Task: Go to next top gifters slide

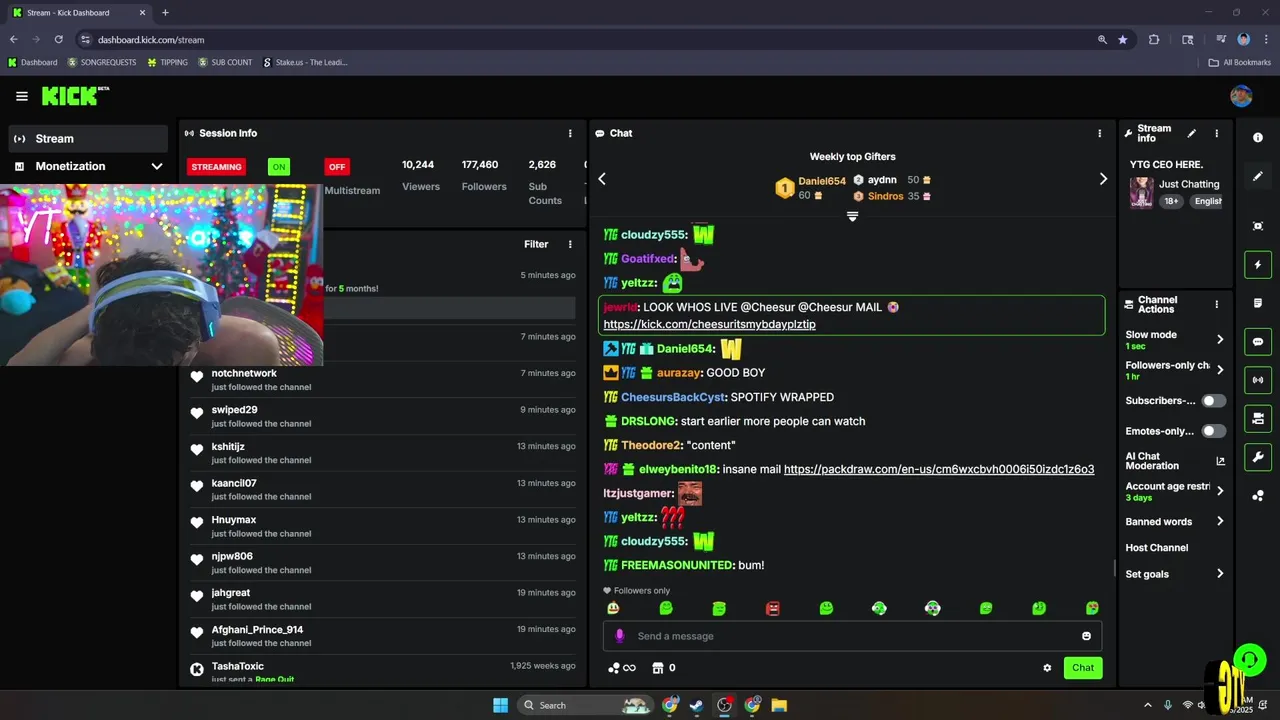Action: 1103,179
